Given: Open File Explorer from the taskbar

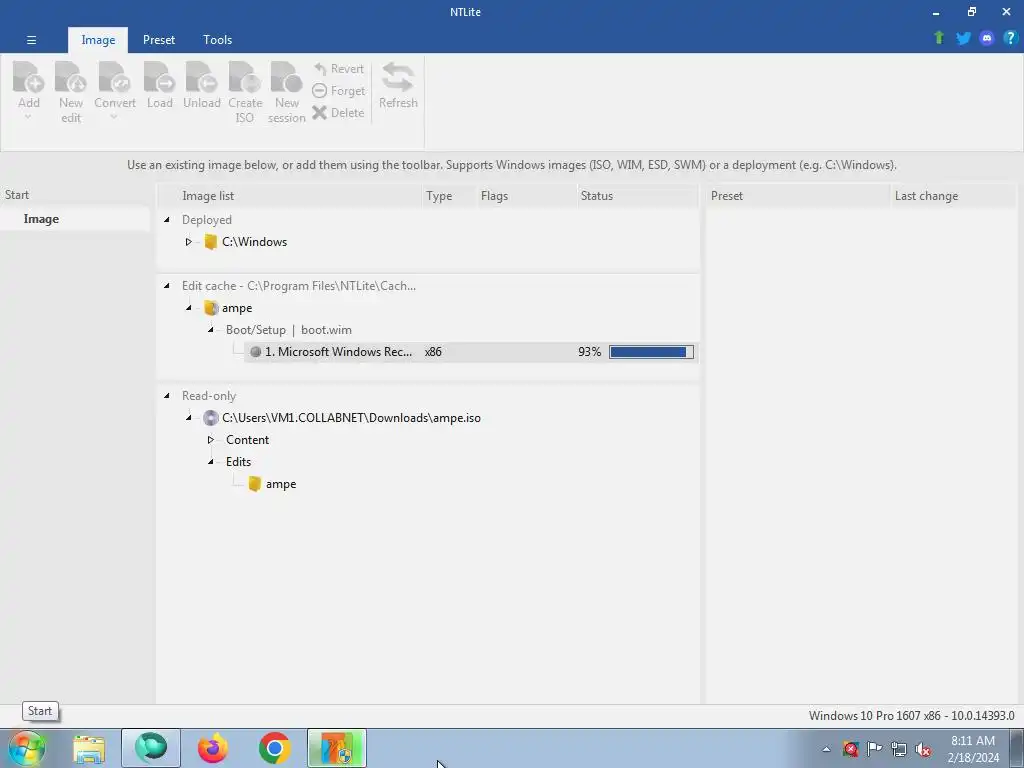Looking at the screenshot, I should click(89, 748).
